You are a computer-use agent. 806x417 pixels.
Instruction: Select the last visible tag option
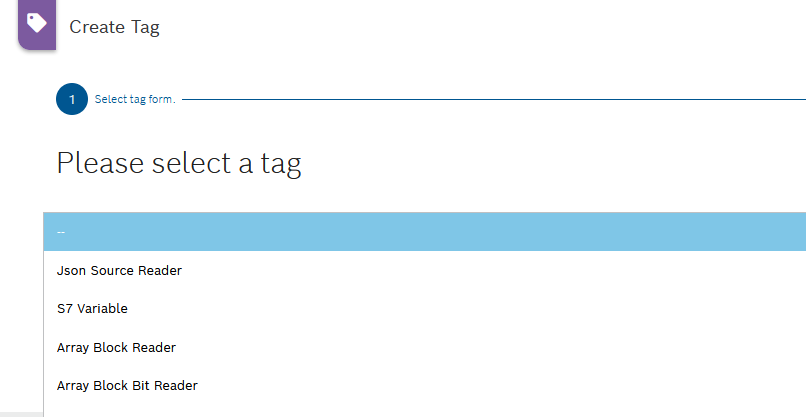pyautogui.click(x=127, y=385)
